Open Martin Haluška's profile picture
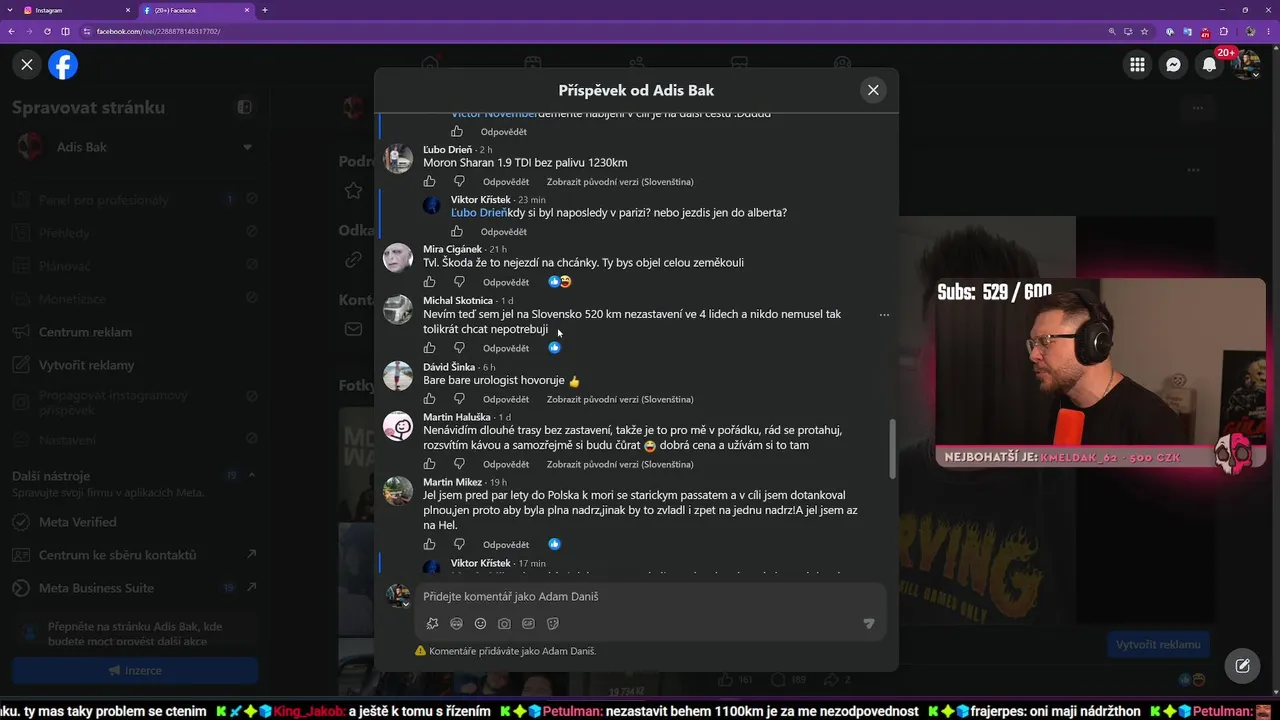 tap(398, 426)
